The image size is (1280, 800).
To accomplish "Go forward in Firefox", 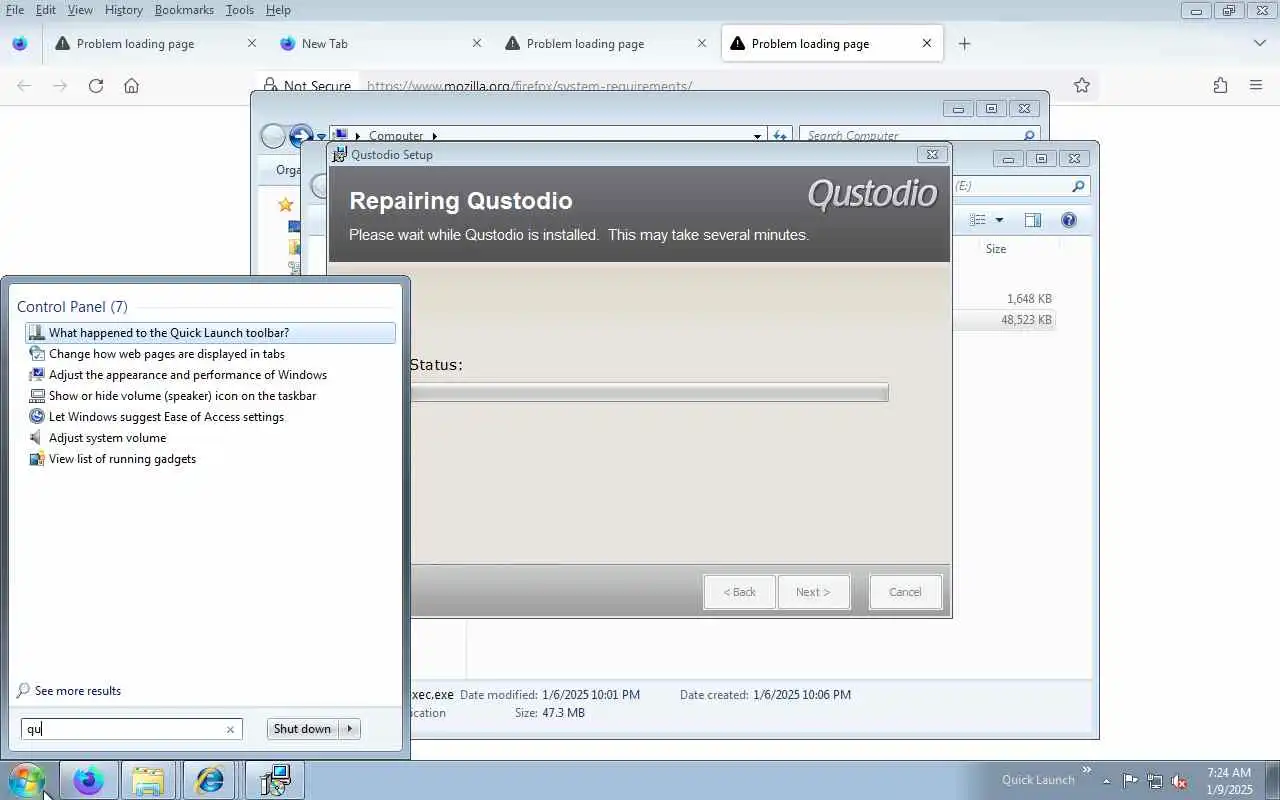I will (x=60, y=86).
